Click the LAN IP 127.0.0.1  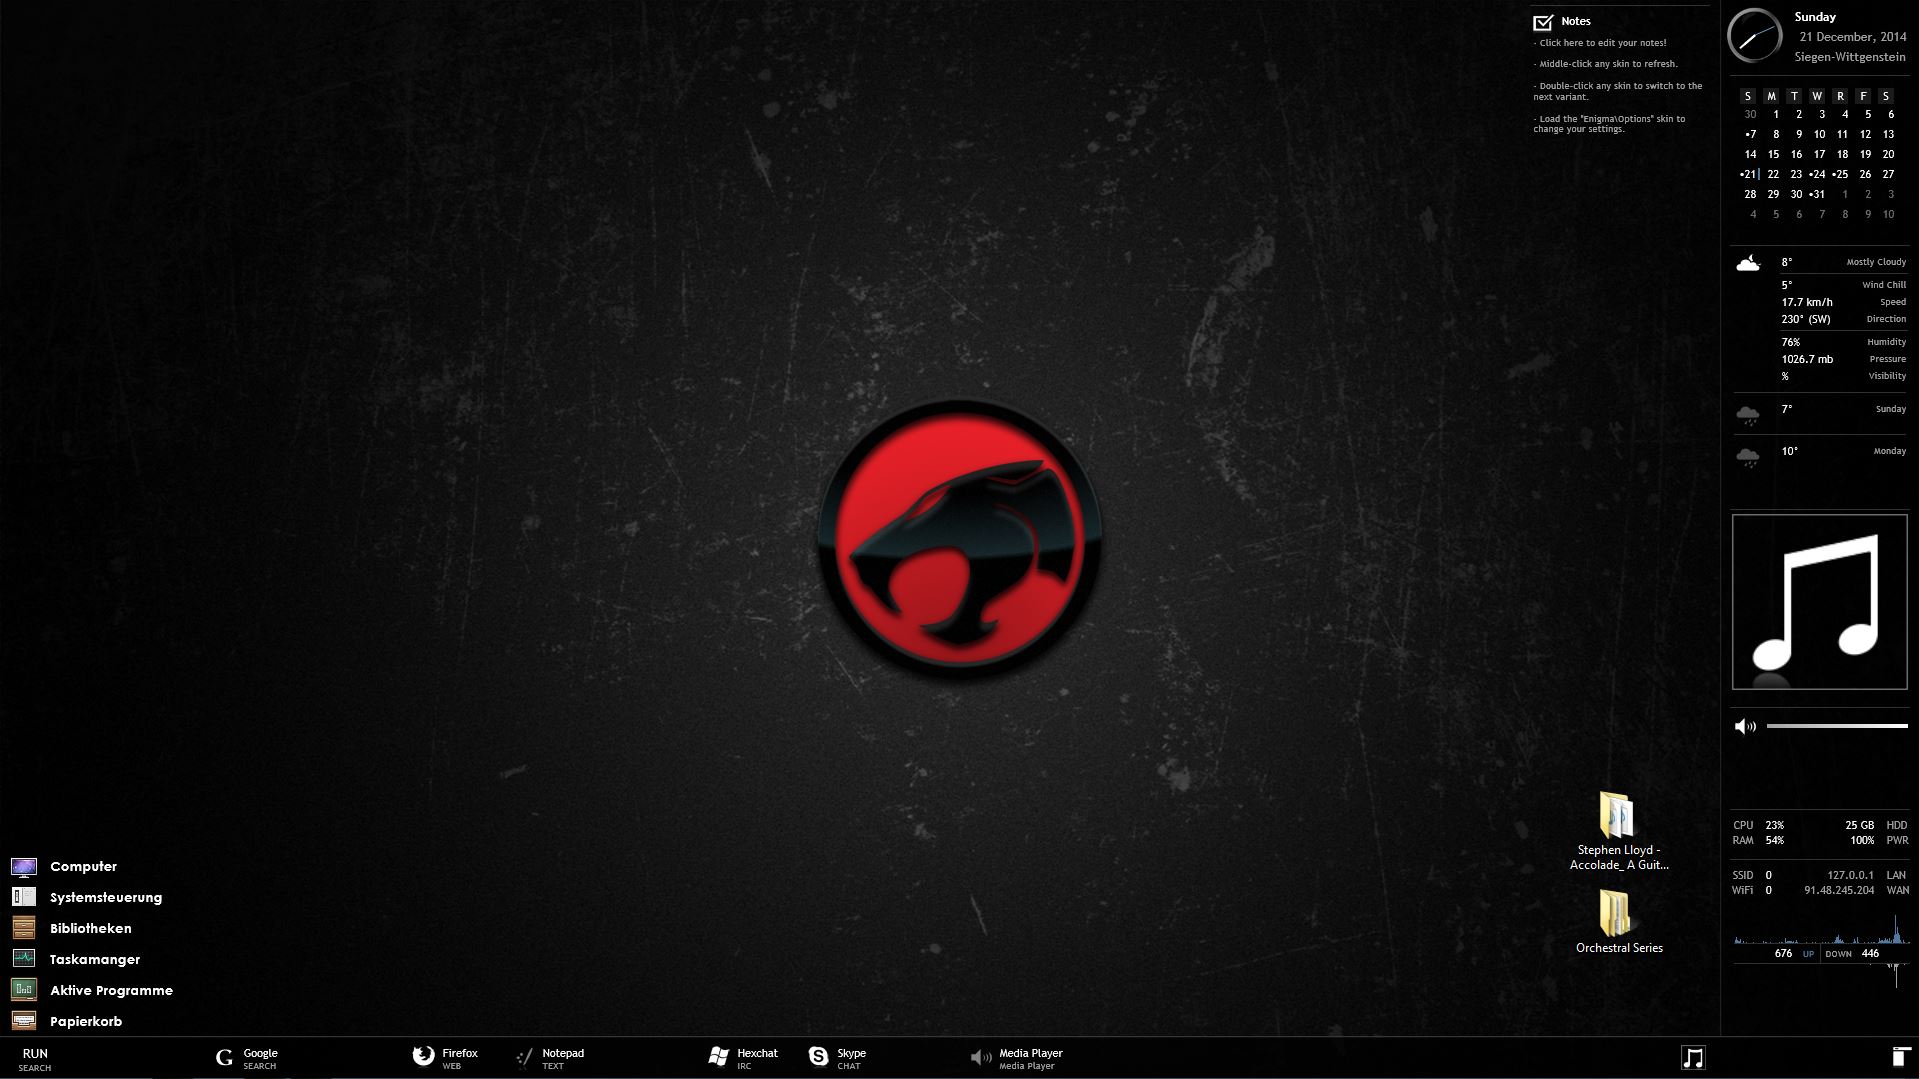pyautogui.click(x=1851, y=875)
